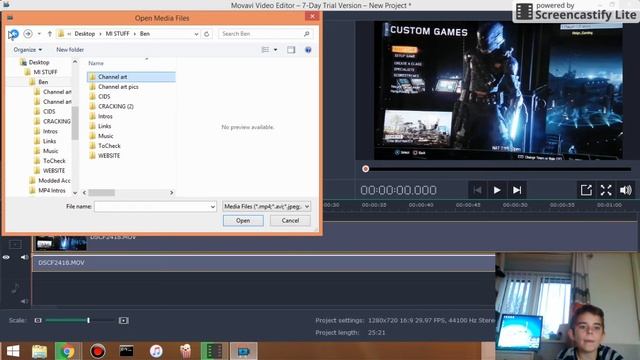Screen dimensions: 640x360
Task: Click the timeline Scale slider handle
Action: (x=88, y=321)
